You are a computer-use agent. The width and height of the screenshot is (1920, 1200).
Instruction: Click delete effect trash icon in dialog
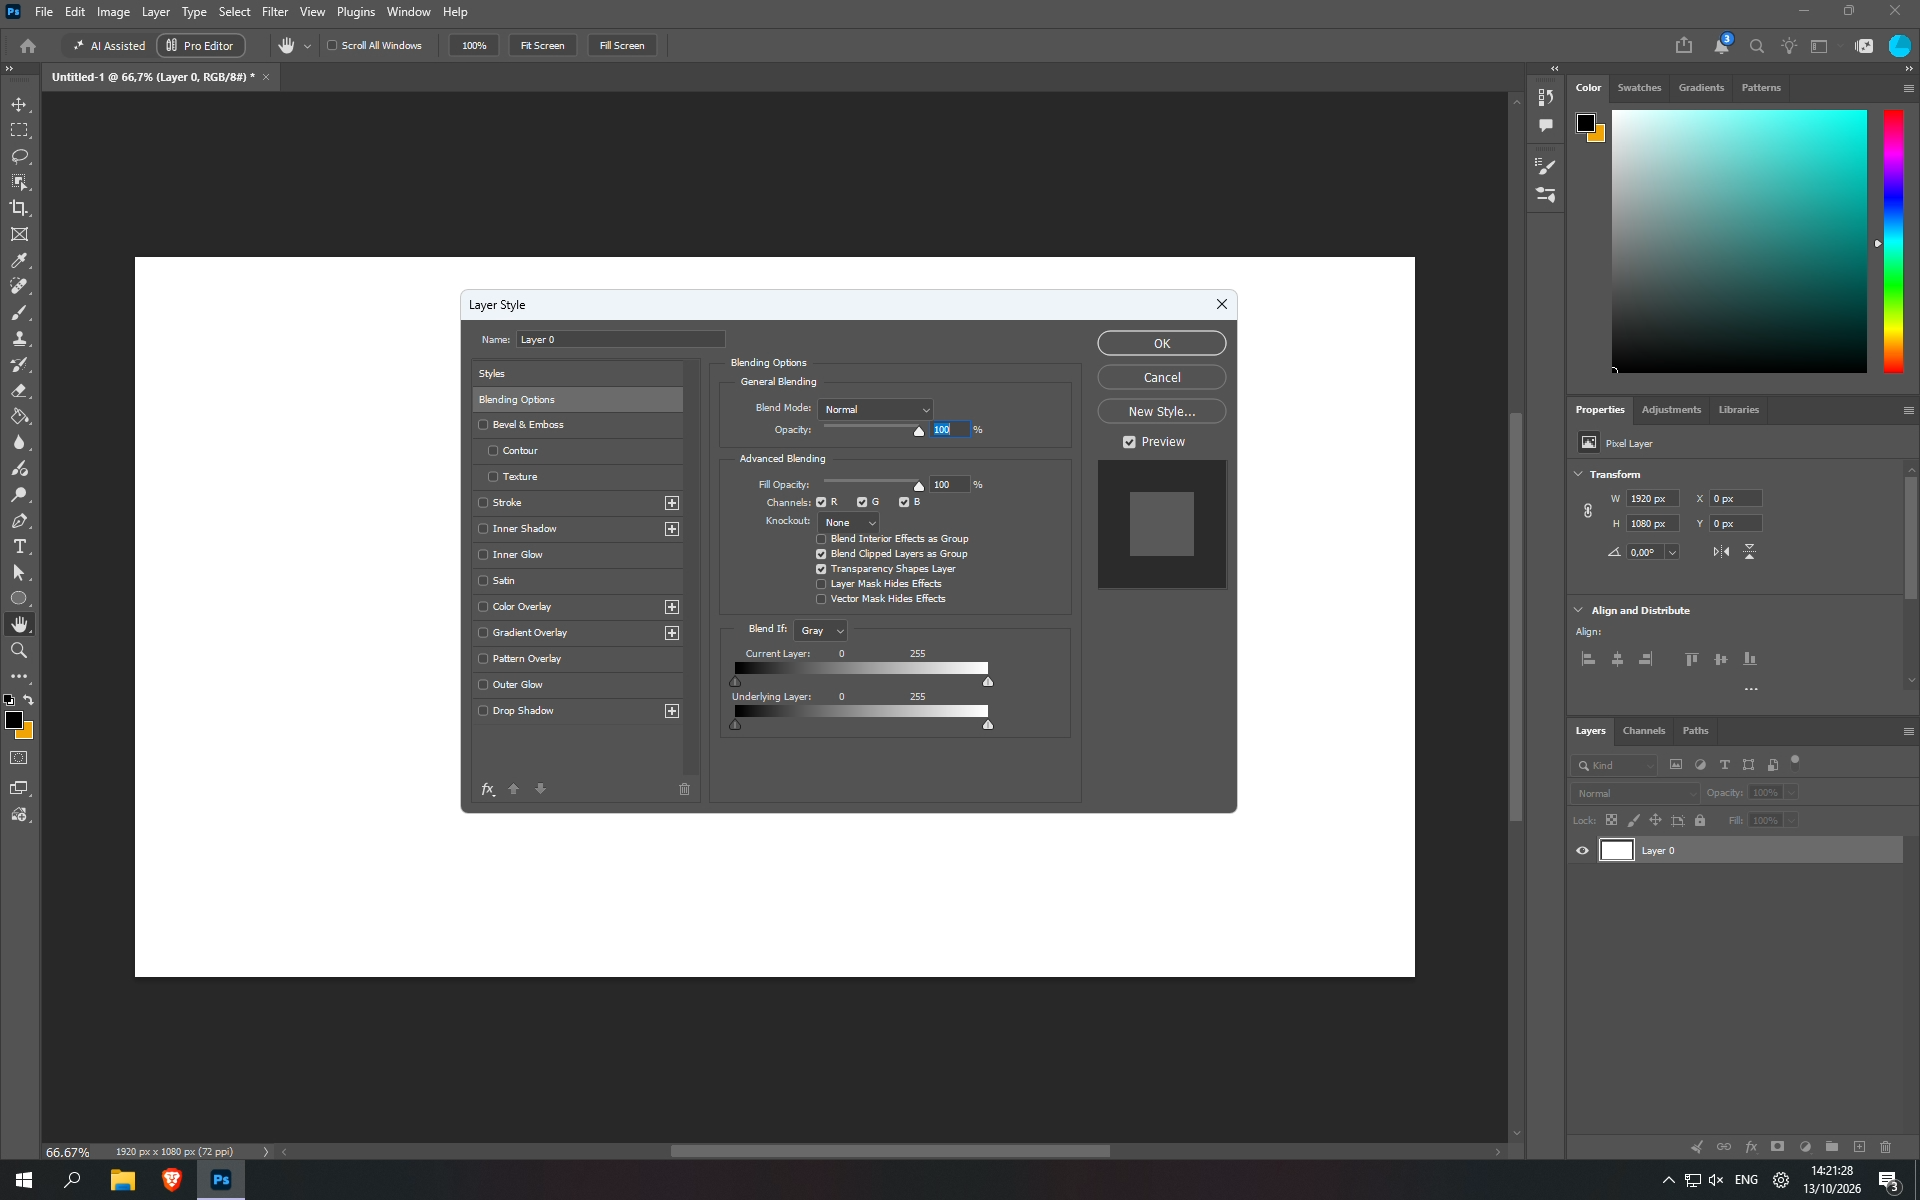click(x=685, y=789)
